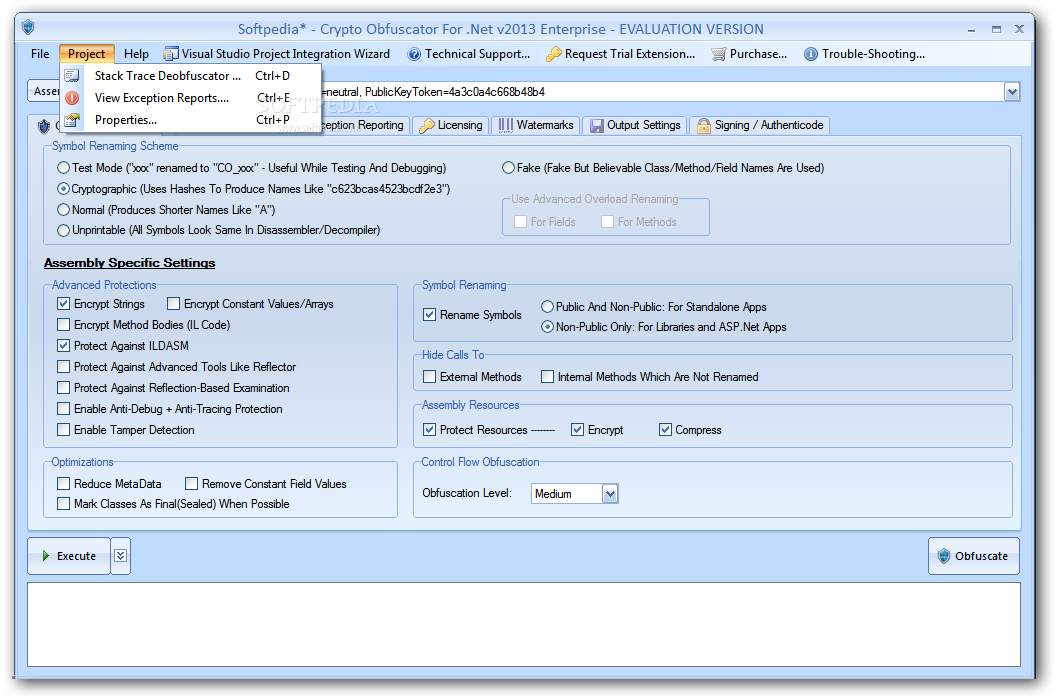1056x699 pixels.
Task: Close the open Project menu
Action: tap(87, 54)
